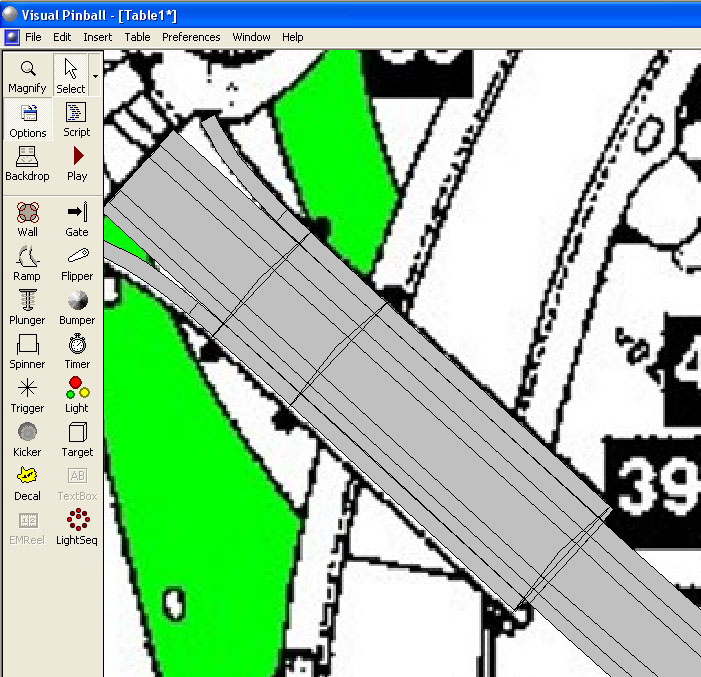701x677 pixels.
Task: Pick the Gate tool
Action: pyautogui.click(x=77, y=219)
